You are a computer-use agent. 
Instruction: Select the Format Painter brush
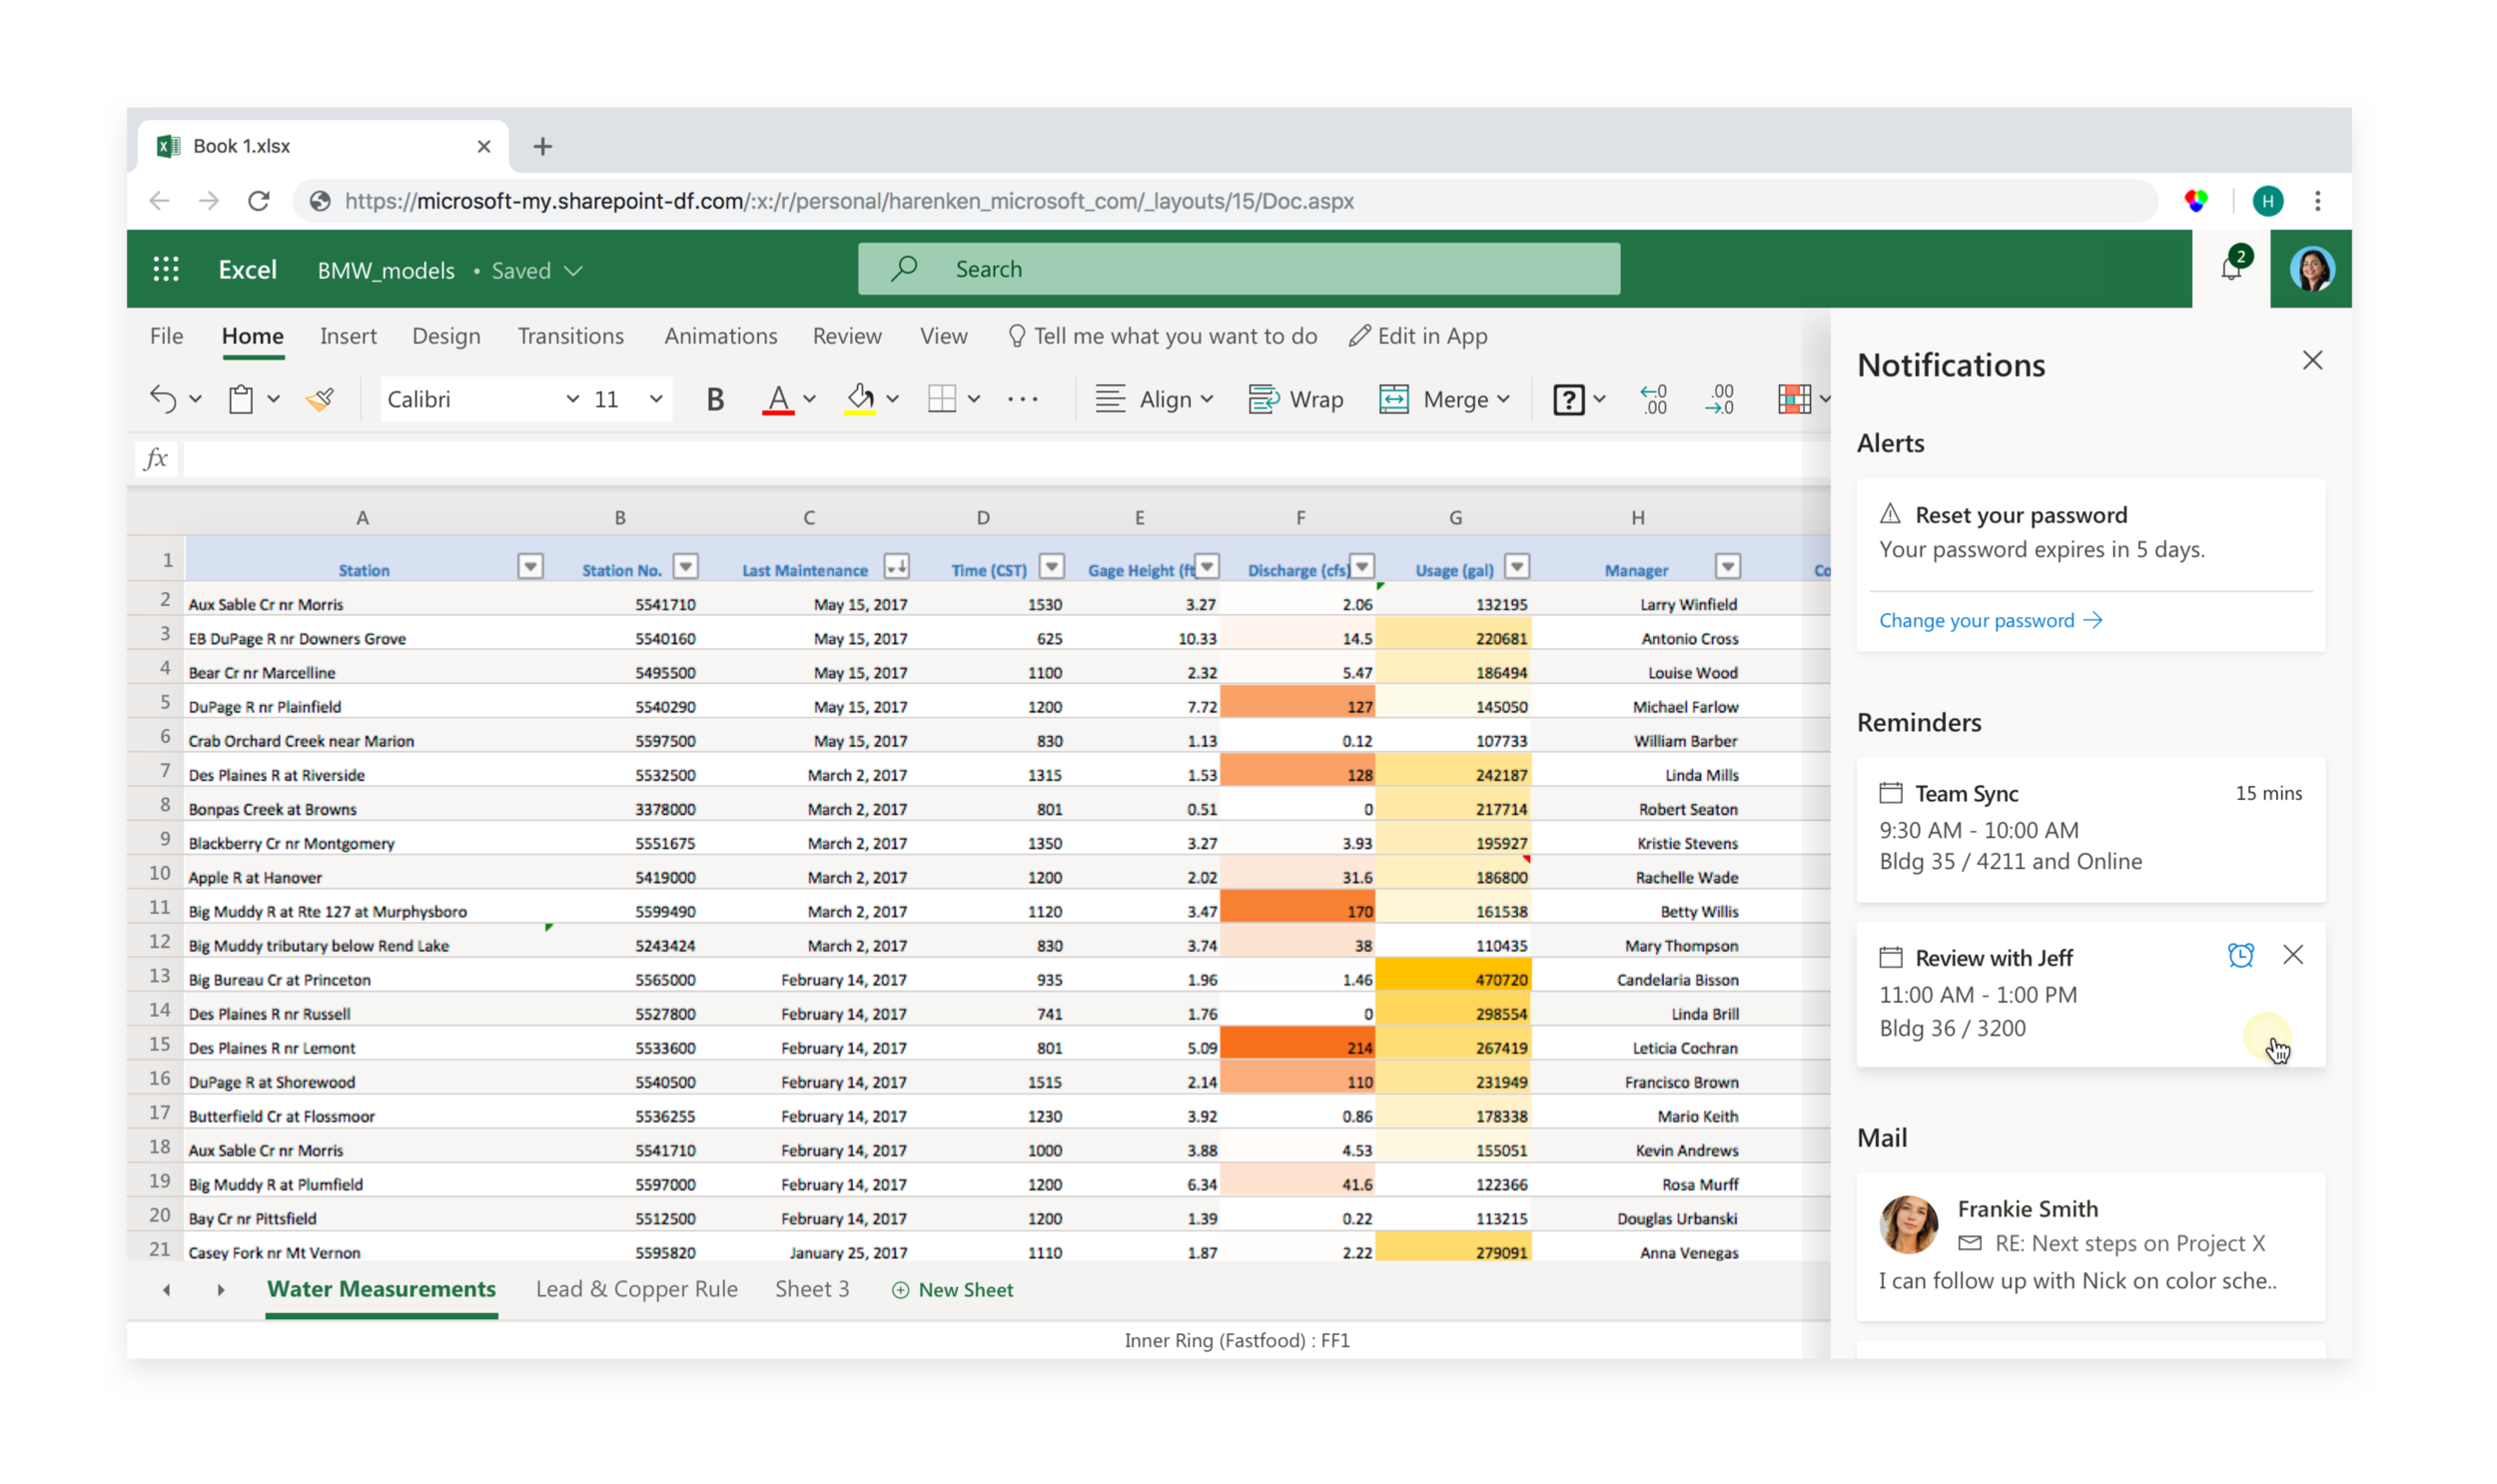(x=320, y=399)
